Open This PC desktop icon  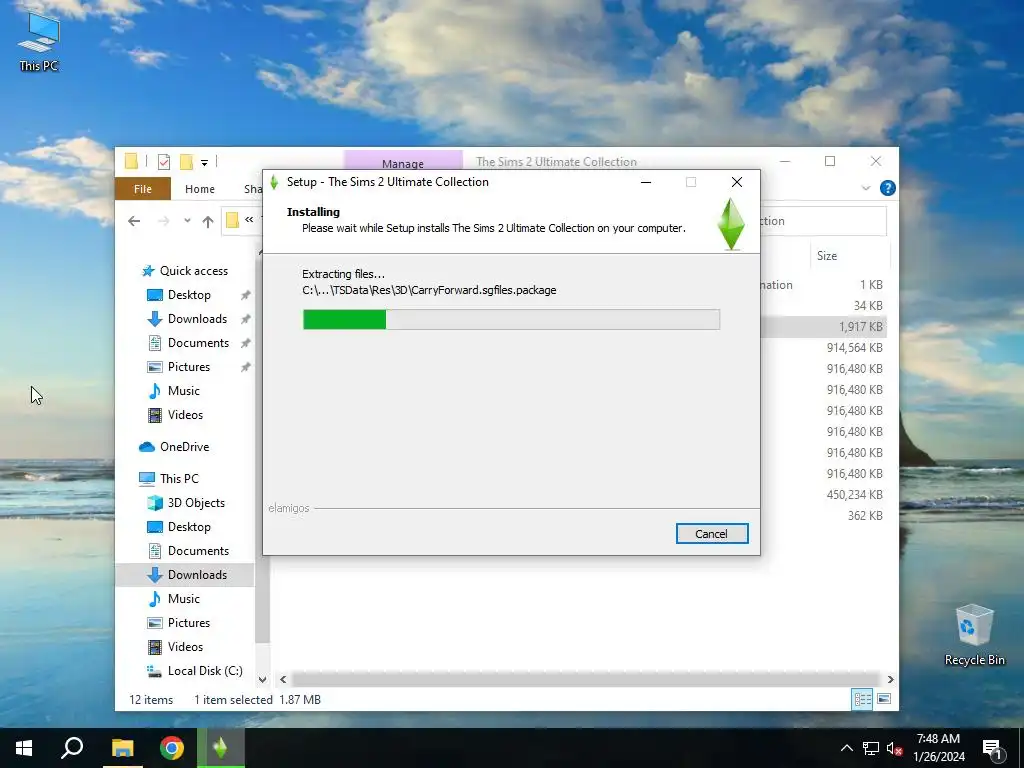tap(39, 41)
